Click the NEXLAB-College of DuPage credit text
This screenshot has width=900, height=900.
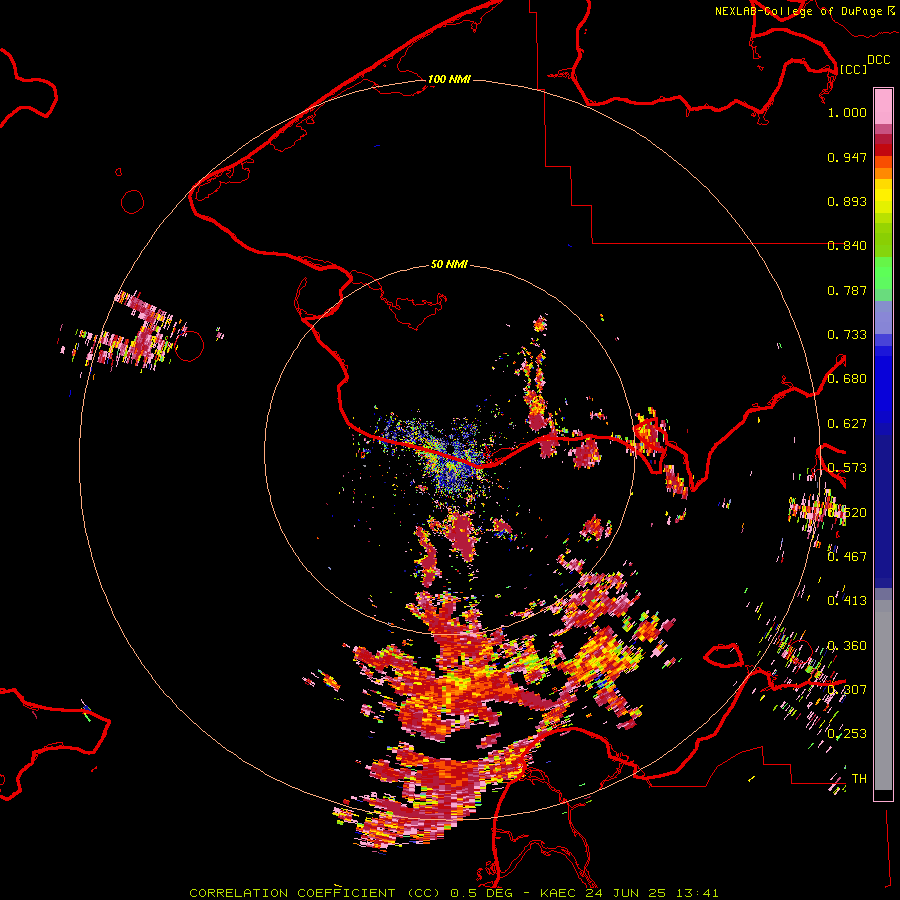click(x=798, y=11)
